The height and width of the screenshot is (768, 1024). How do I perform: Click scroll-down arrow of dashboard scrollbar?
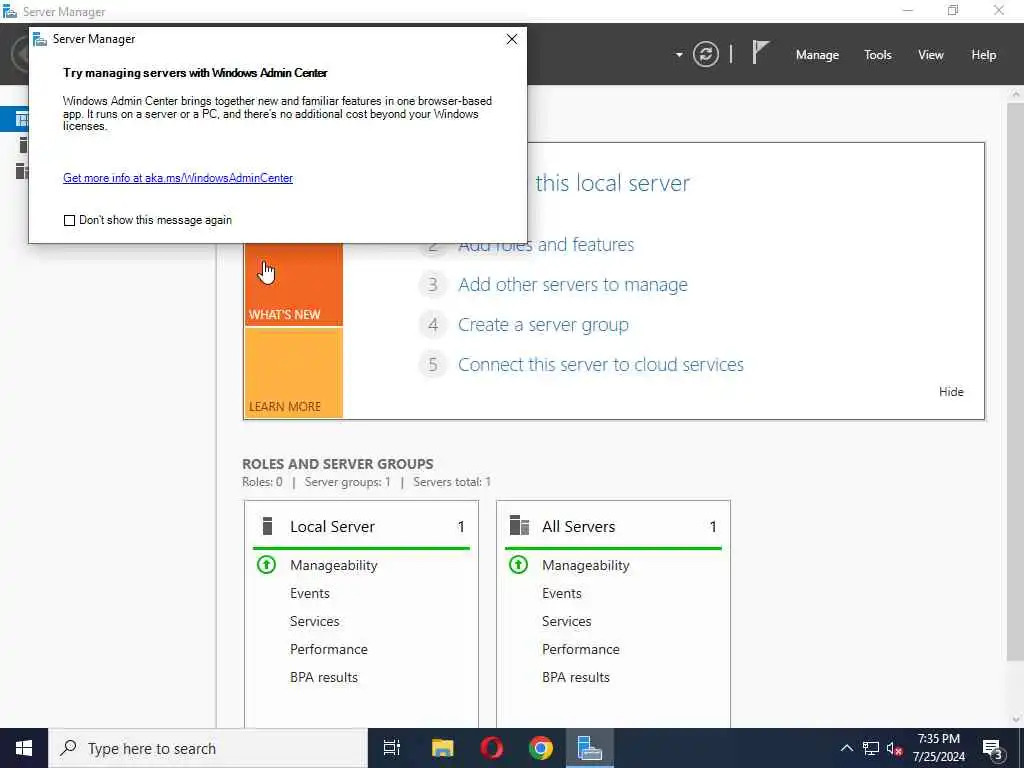click(1016, 720)
